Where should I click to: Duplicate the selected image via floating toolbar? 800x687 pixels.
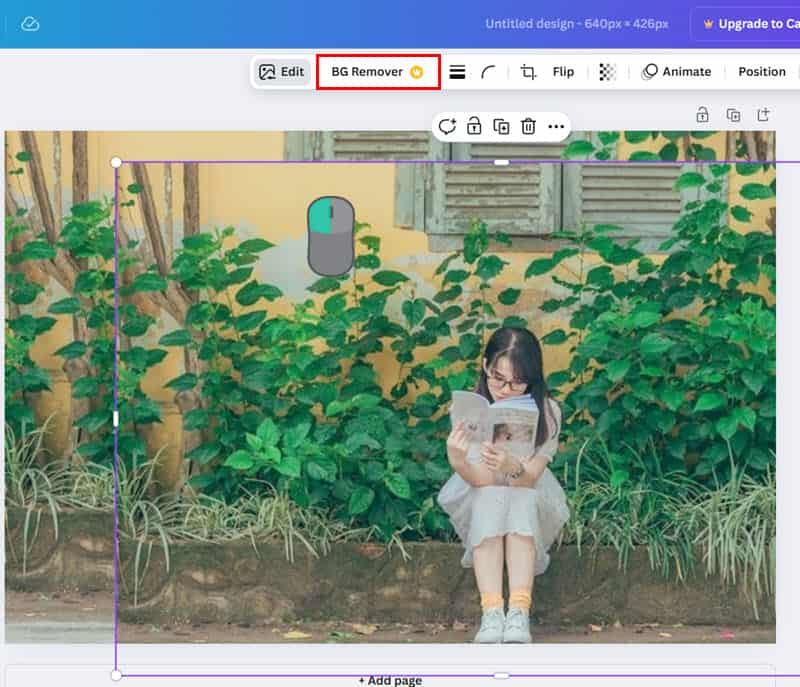(501, 126)
